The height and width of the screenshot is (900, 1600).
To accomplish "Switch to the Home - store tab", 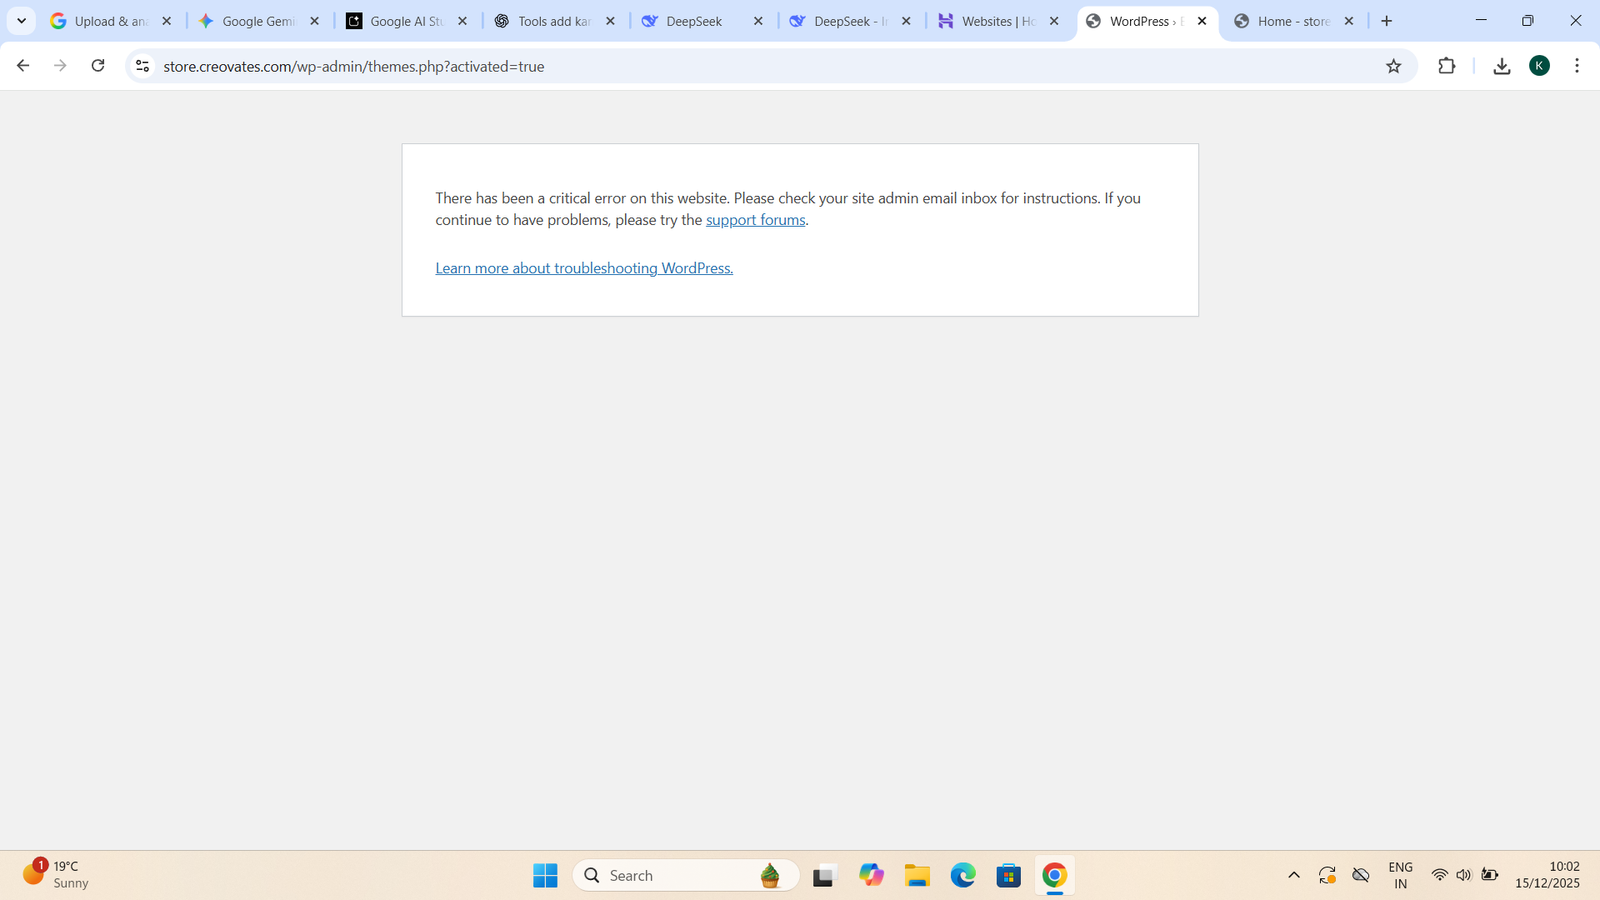I will (1292, 21).
